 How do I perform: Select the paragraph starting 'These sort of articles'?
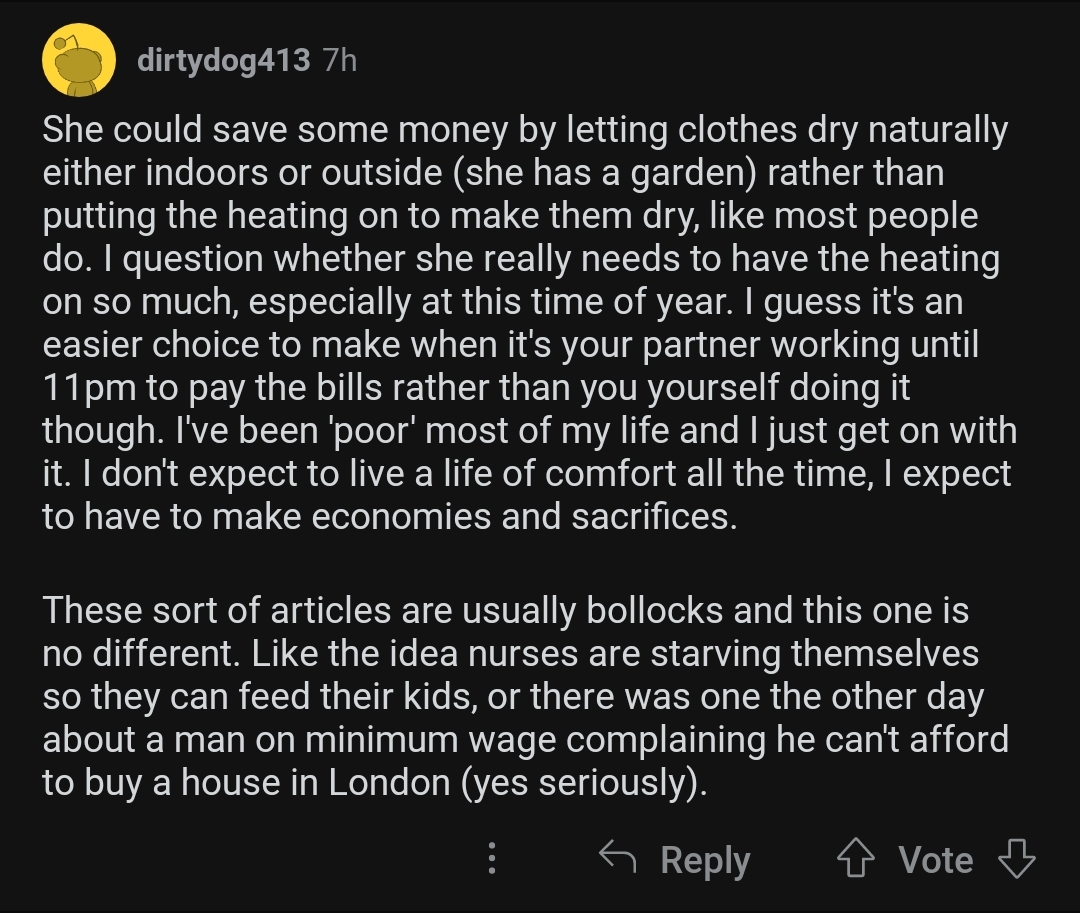tap(525, 696)
